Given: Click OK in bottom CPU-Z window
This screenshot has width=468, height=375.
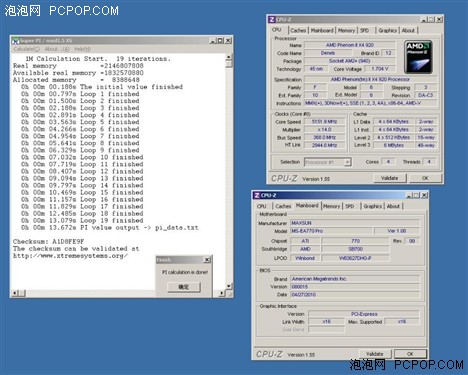Looking at the screenshot, I should [x=410, y=354].
